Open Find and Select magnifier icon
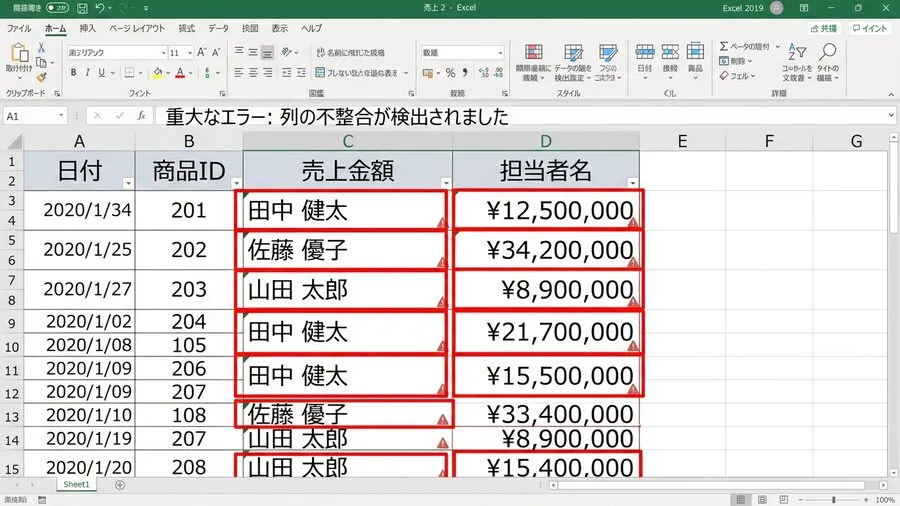The width and height of the screenshot is (900, 506). point(827,62)
